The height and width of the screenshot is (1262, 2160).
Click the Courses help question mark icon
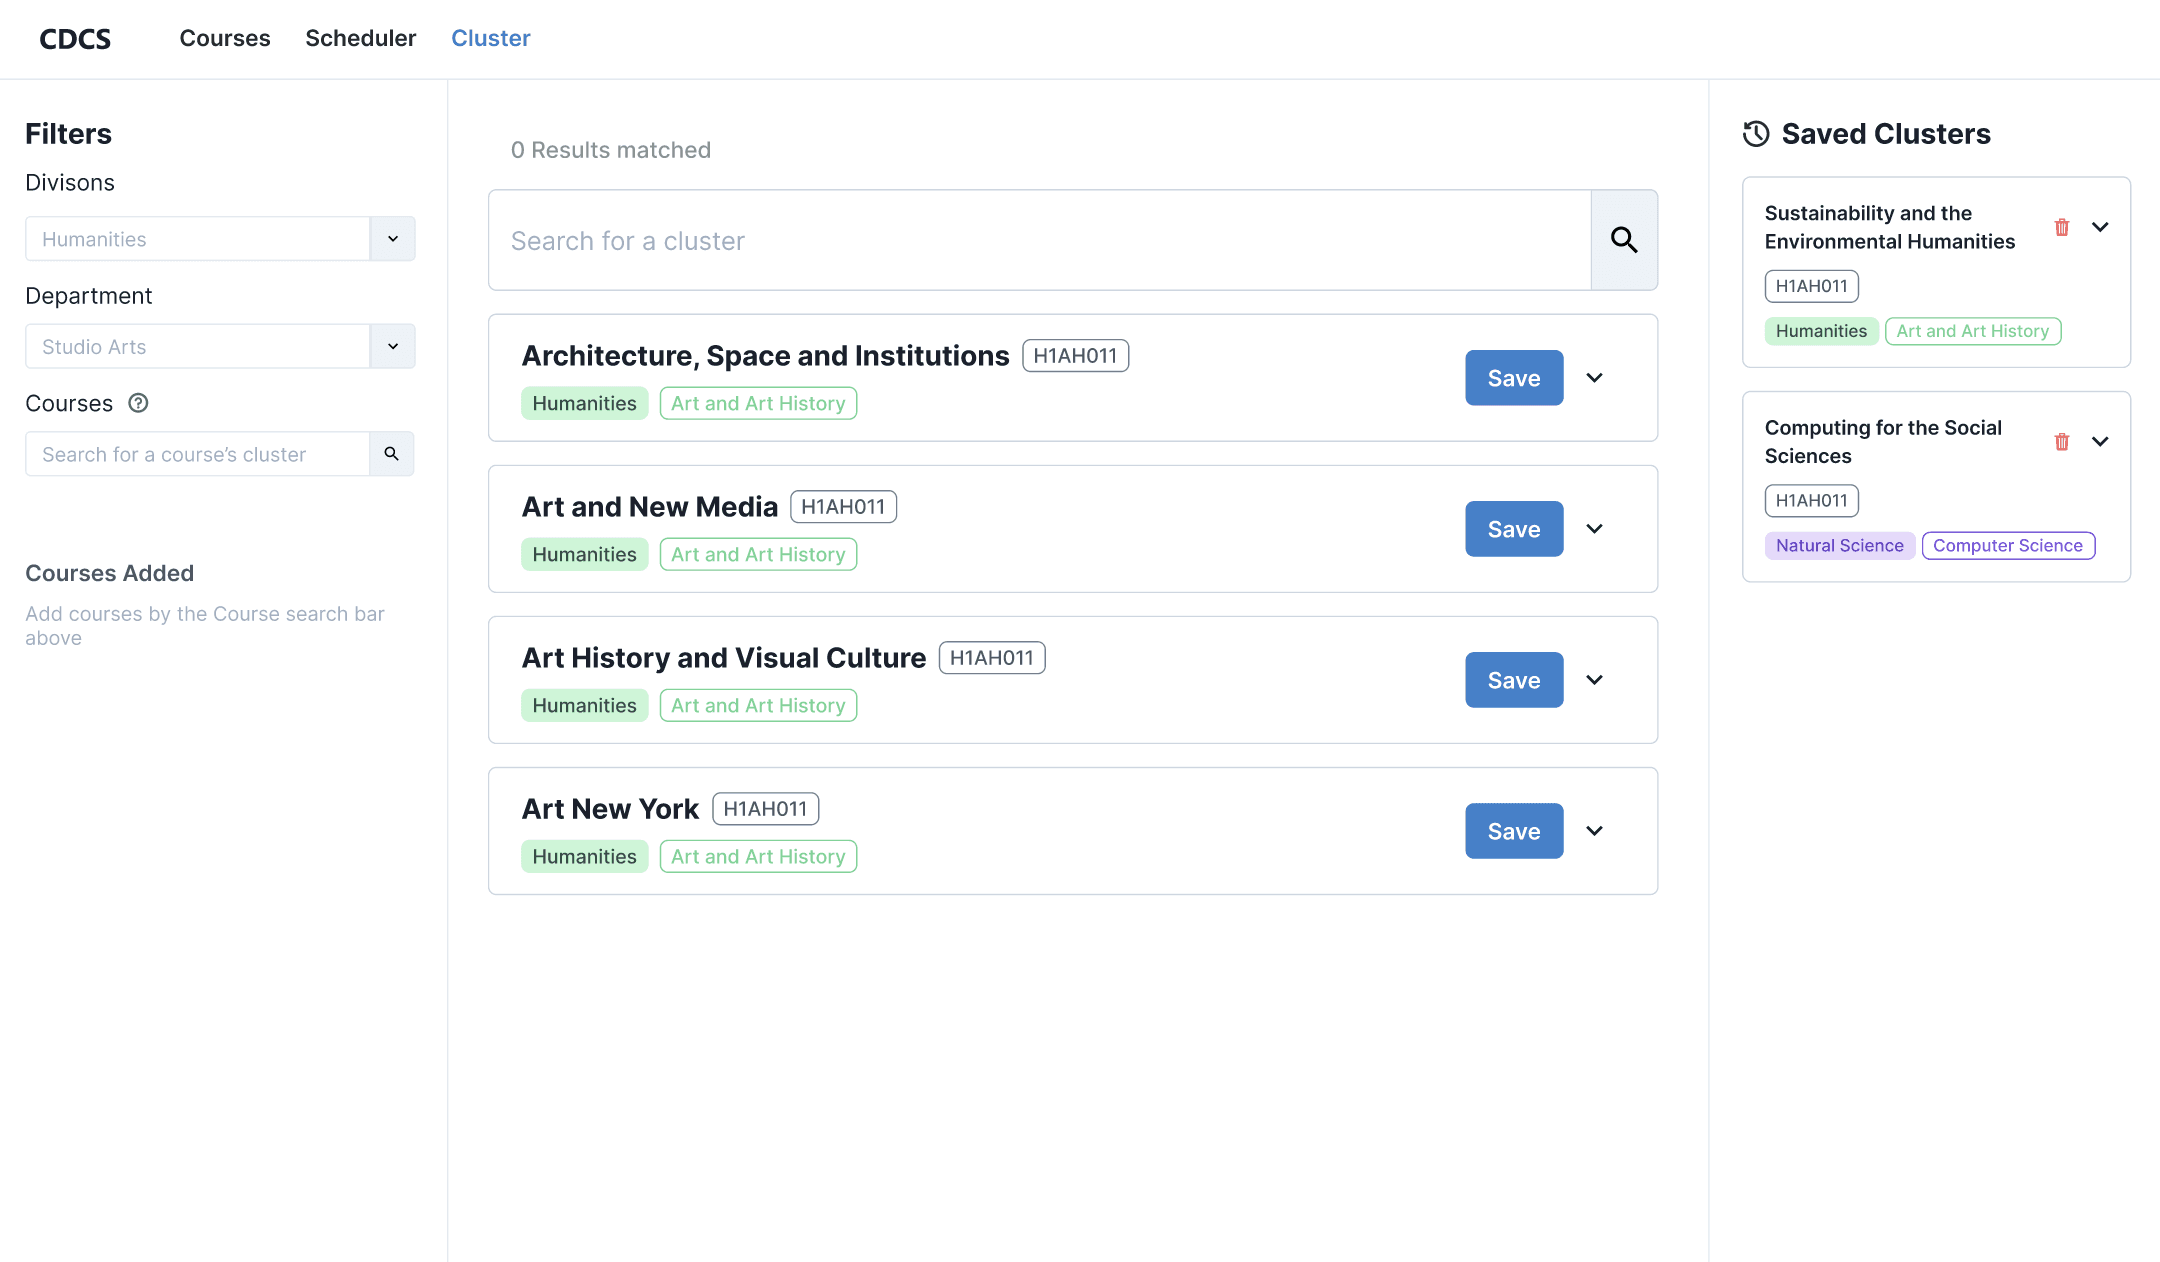[138, 403]
